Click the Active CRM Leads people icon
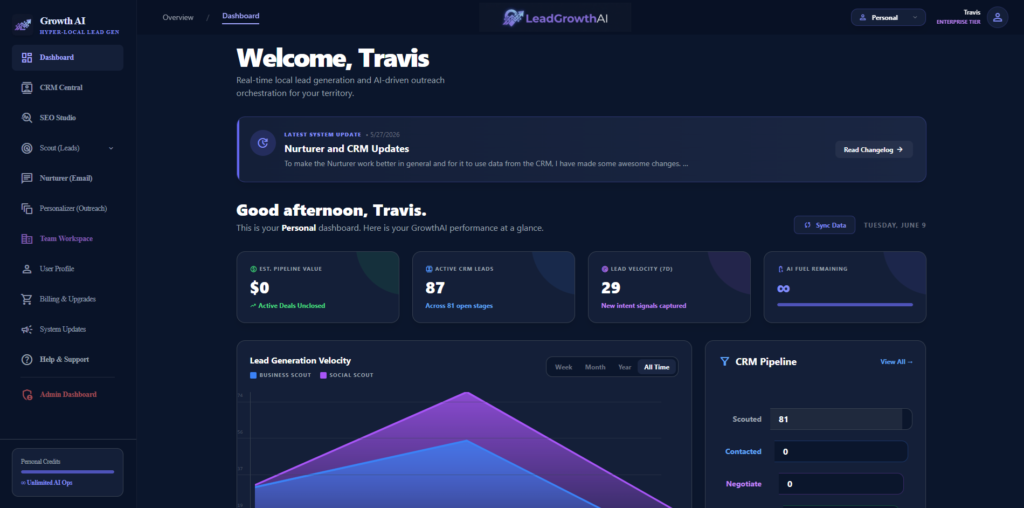This screenshot has width=1024, height=508. (429, 269)
